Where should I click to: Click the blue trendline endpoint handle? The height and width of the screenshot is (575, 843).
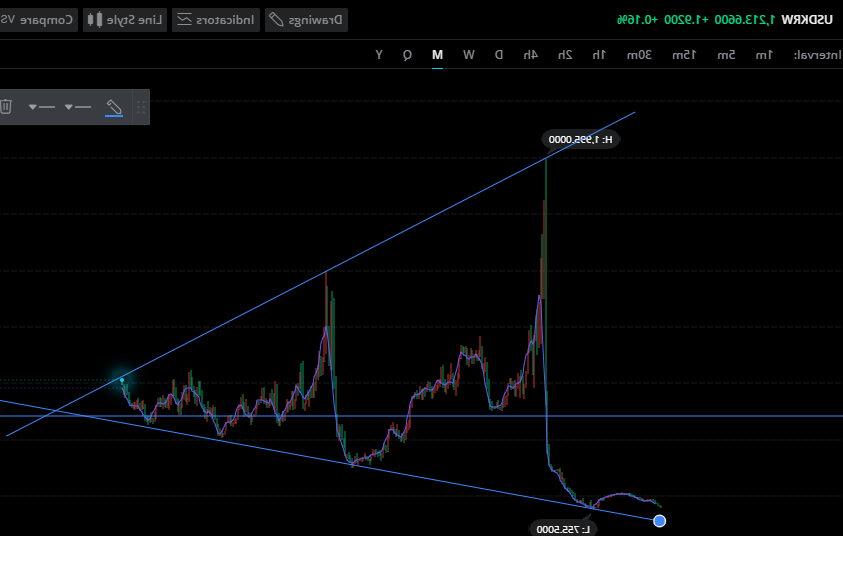(x=659, y=520)
